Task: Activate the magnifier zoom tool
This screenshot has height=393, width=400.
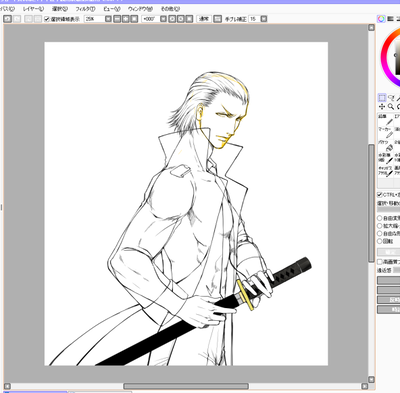Action: pos(391,107)
